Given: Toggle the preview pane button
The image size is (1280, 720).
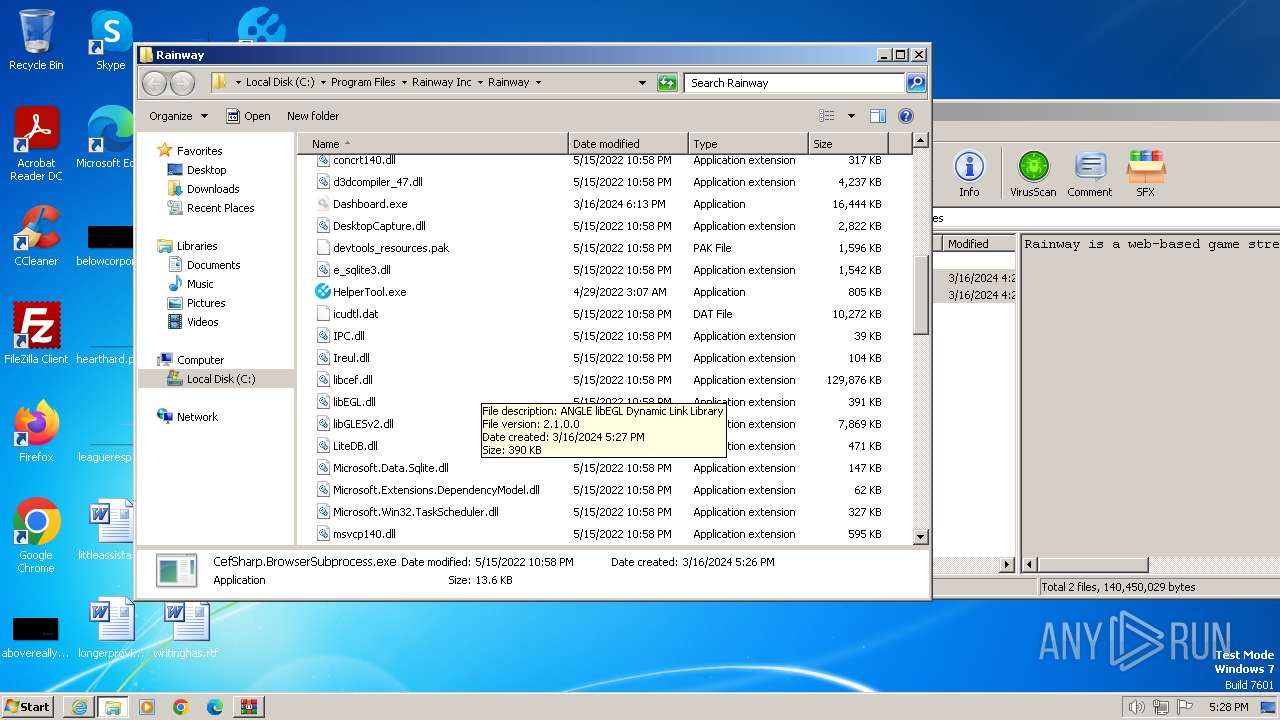Looking at the screenshot, I should click(x=877, y=116).
